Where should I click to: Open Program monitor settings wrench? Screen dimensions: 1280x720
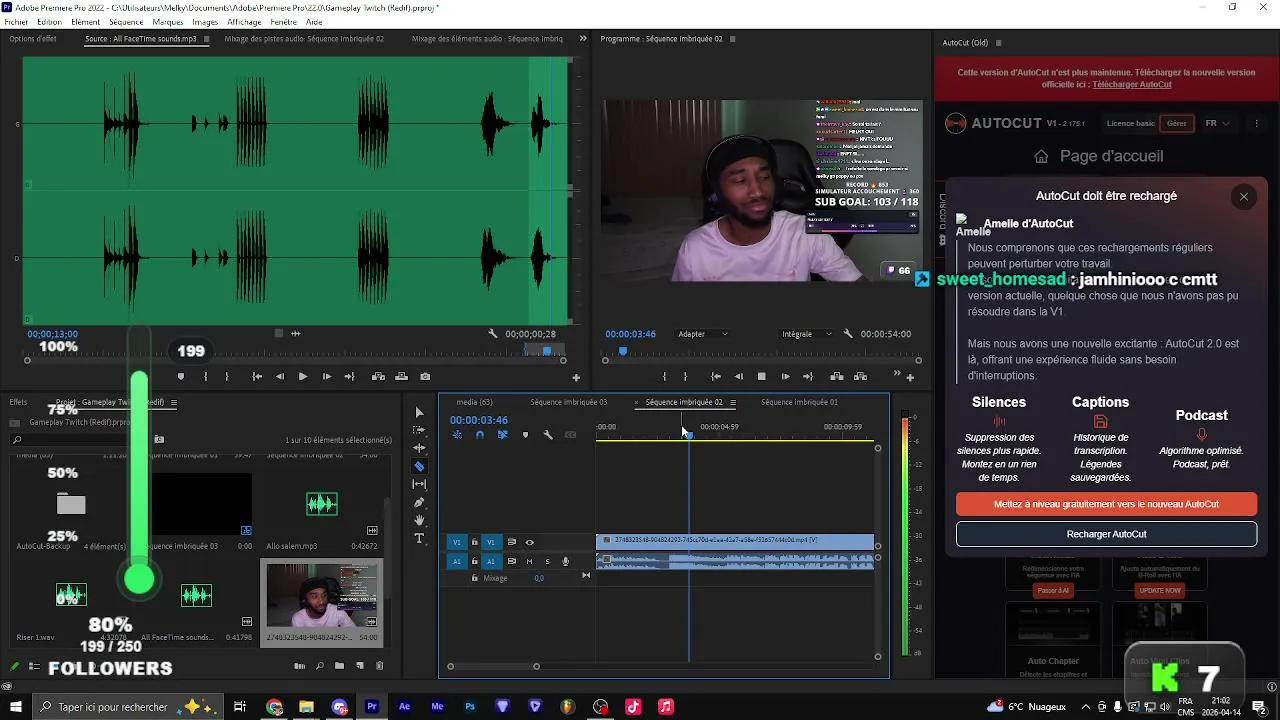[848, 334]
